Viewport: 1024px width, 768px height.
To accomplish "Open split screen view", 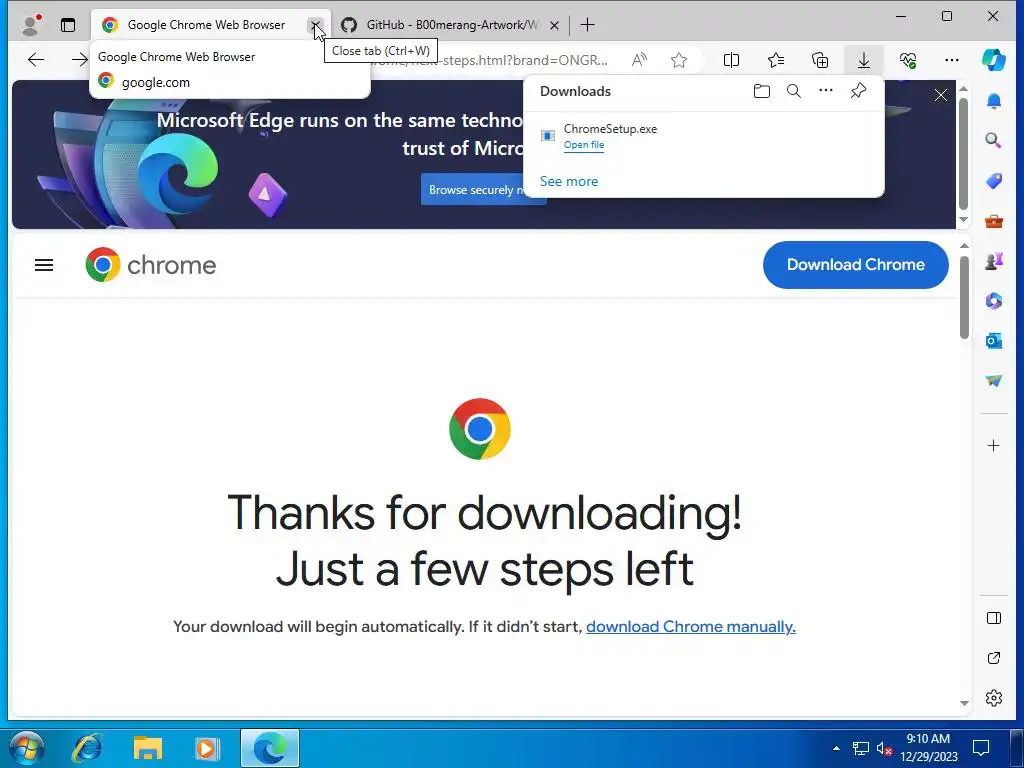I will click(x=731, y=60).
